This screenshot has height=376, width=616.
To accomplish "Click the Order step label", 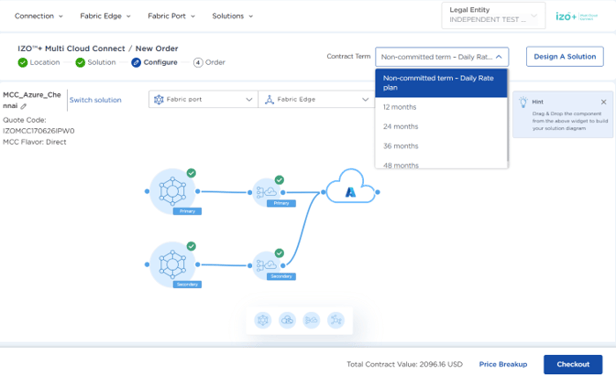I will [x=215, y=62].
